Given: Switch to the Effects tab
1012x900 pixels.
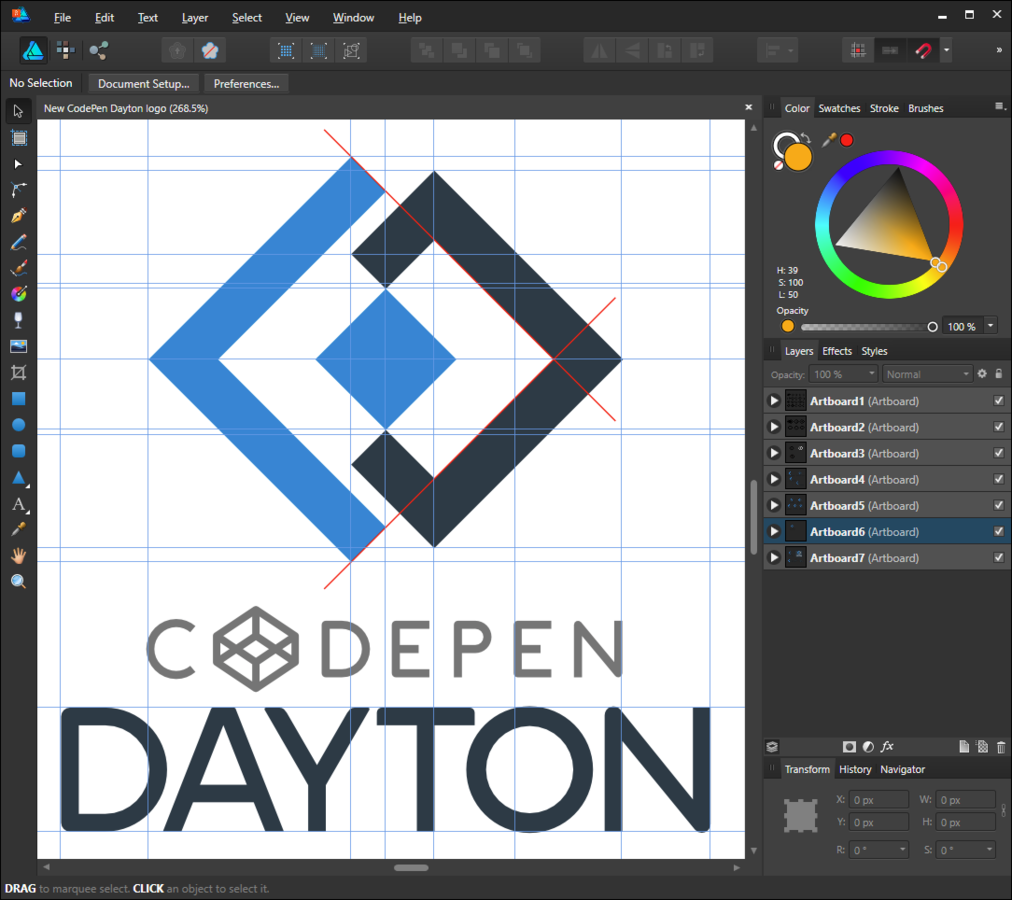Looking at the screenshot, I should (837, 351).
